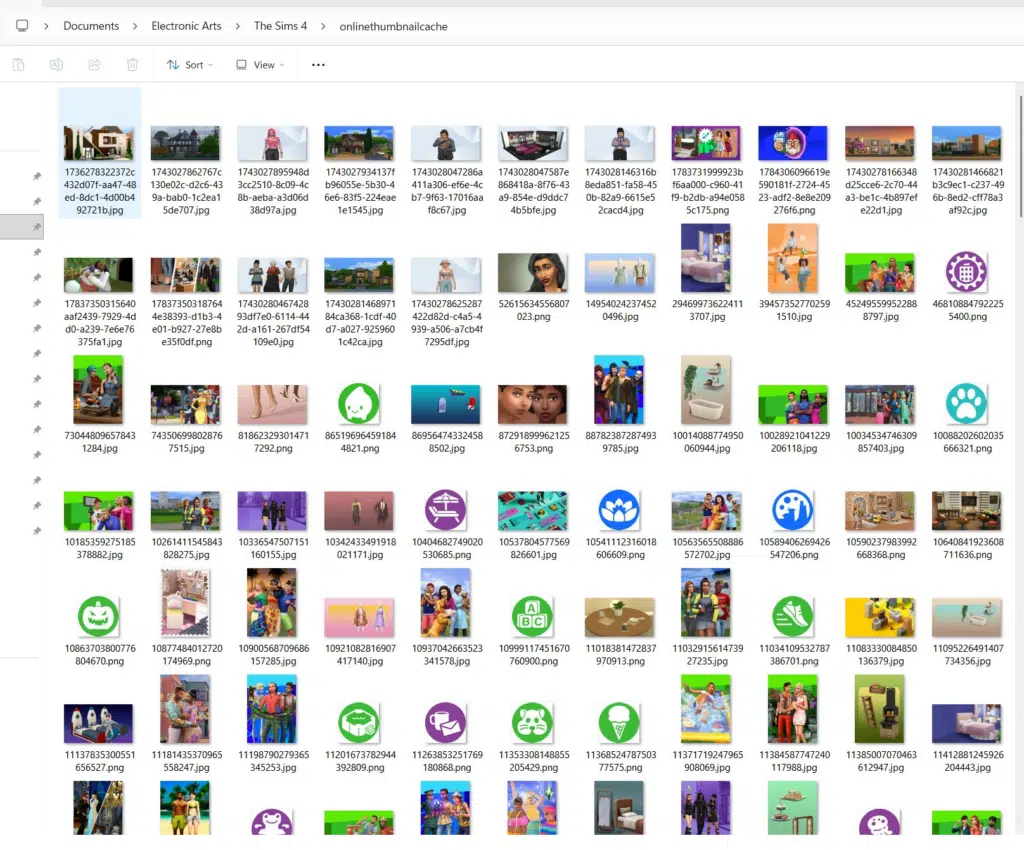Expand chevron after The Sims 4 breadcrumb
This screenshot has height=850, width=1024.
tap(323, 26)
